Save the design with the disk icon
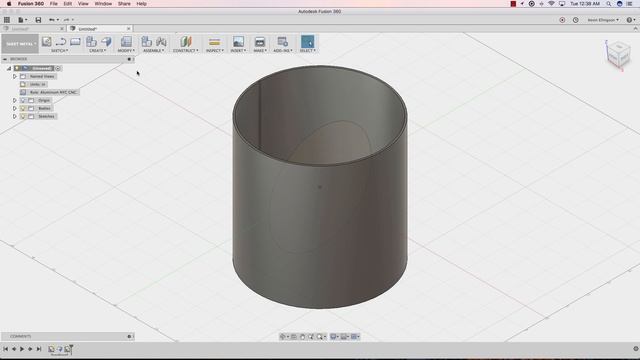Screen dimensions: 640x360 pyautogui.click(x=38, y=20)
